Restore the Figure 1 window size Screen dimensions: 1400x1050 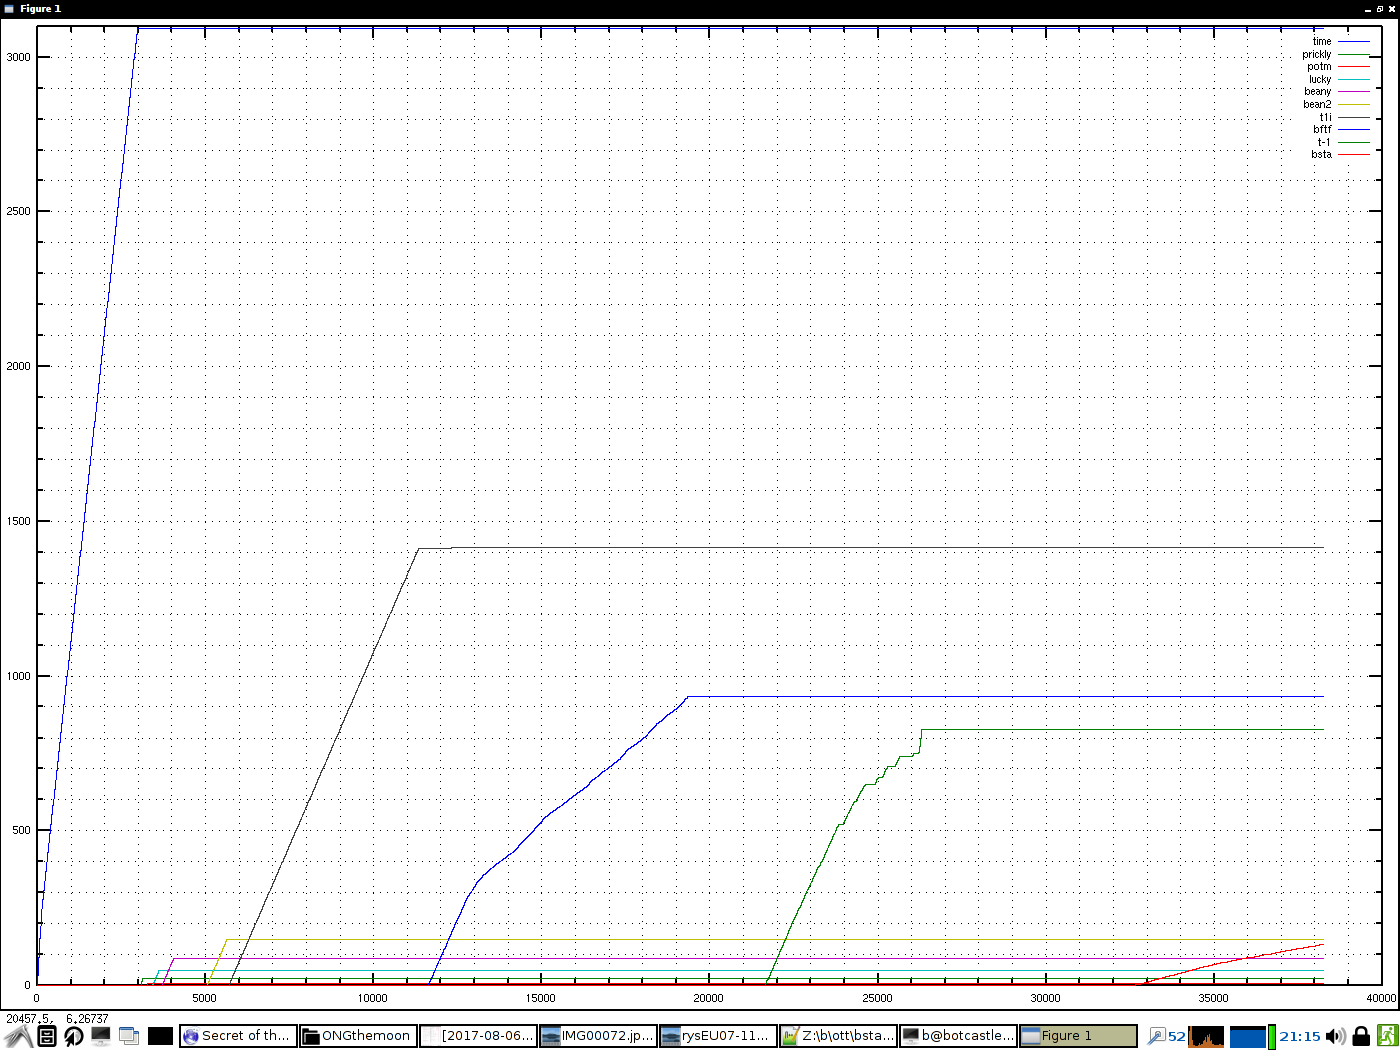pos(1380,9)
